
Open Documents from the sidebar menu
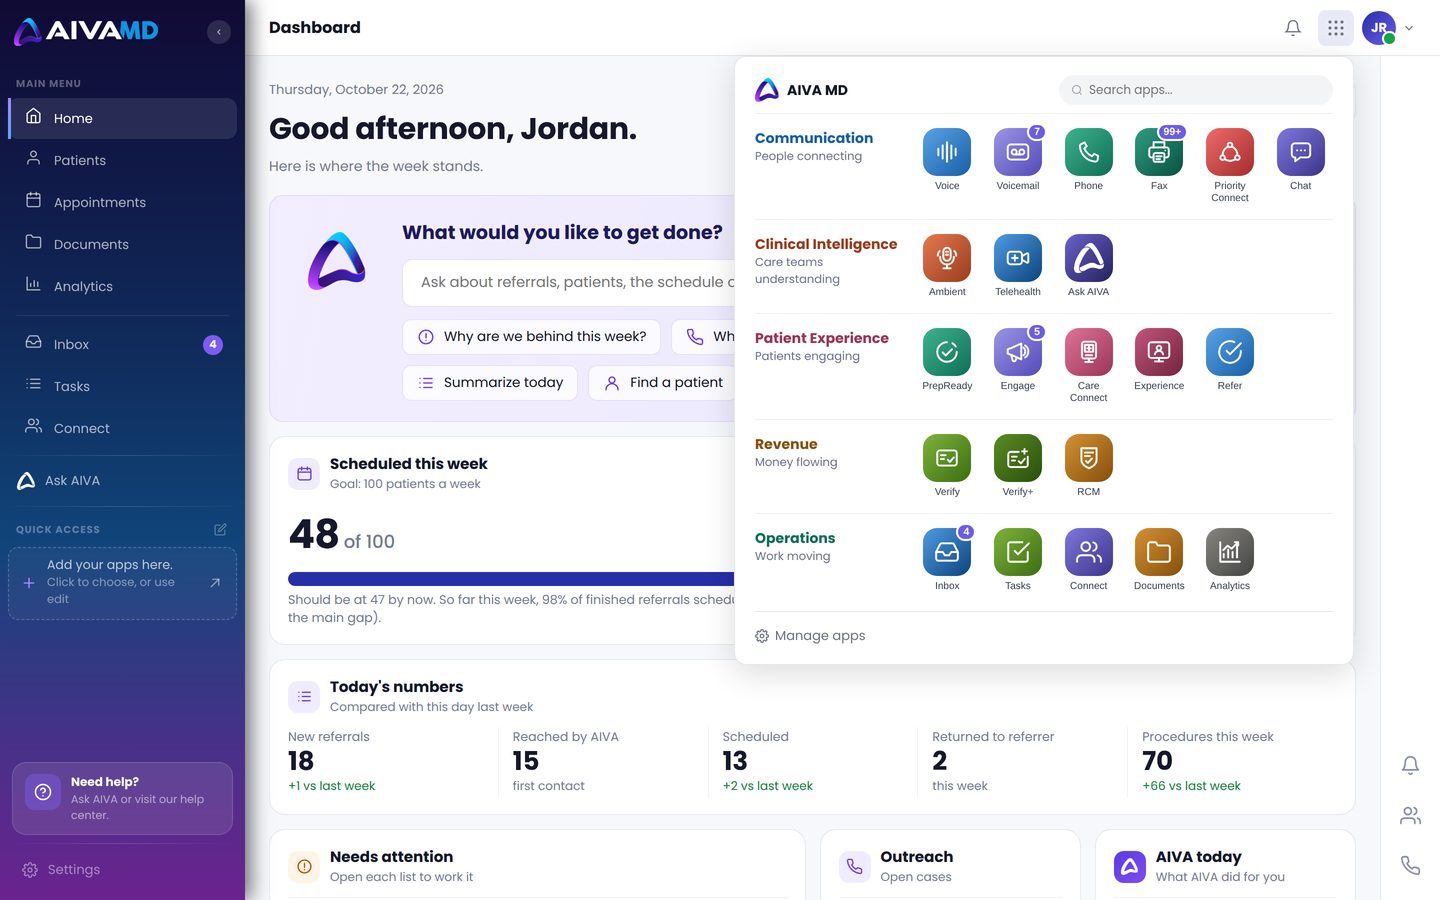point(122,244)
